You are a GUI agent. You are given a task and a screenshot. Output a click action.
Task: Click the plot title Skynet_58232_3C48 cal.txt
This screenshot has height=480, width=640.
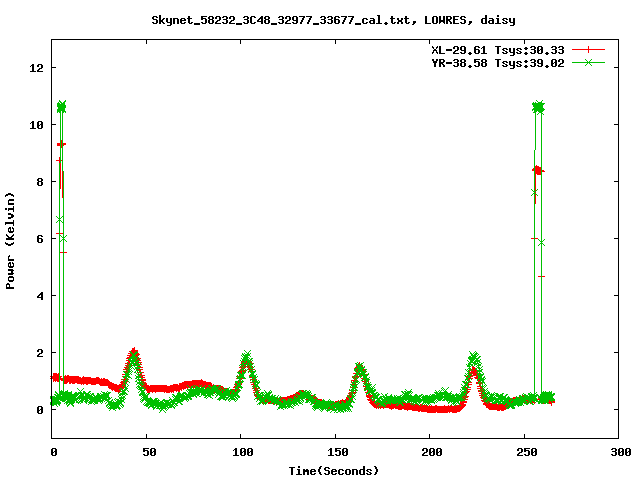pos(333,20)
